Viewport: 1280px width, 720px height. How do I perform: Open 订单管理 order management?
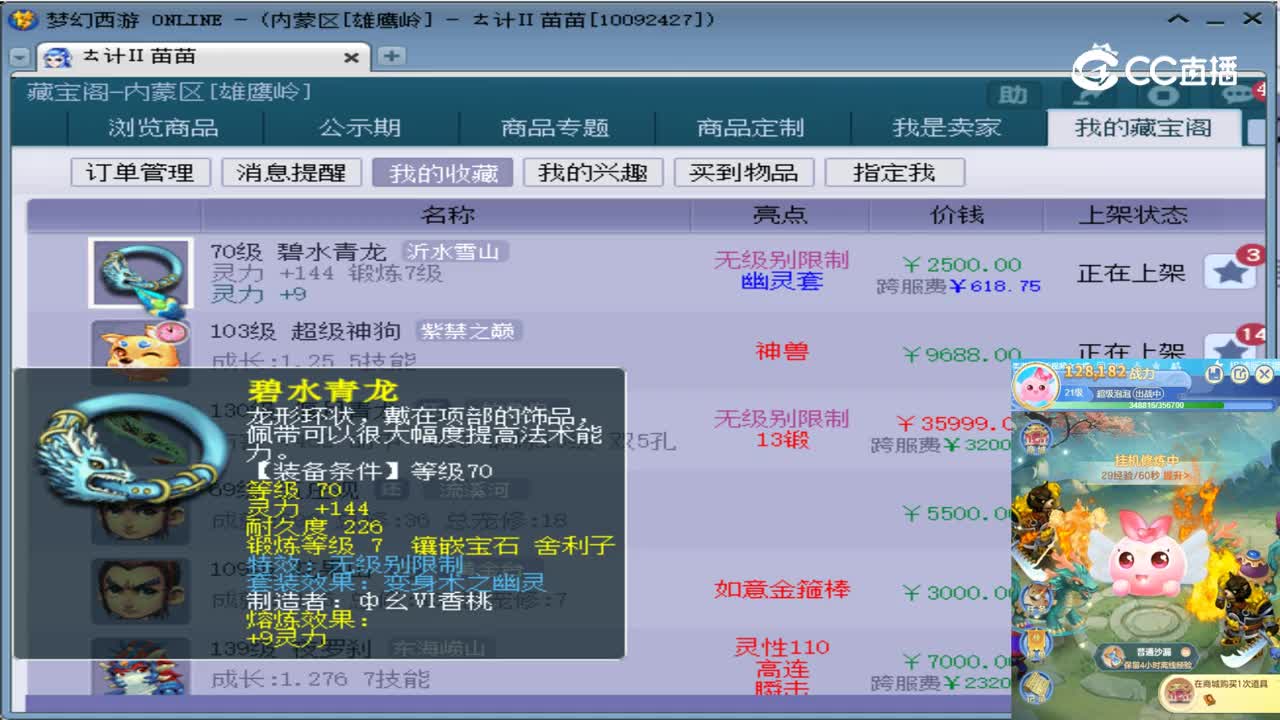click(x=140, y=172)
